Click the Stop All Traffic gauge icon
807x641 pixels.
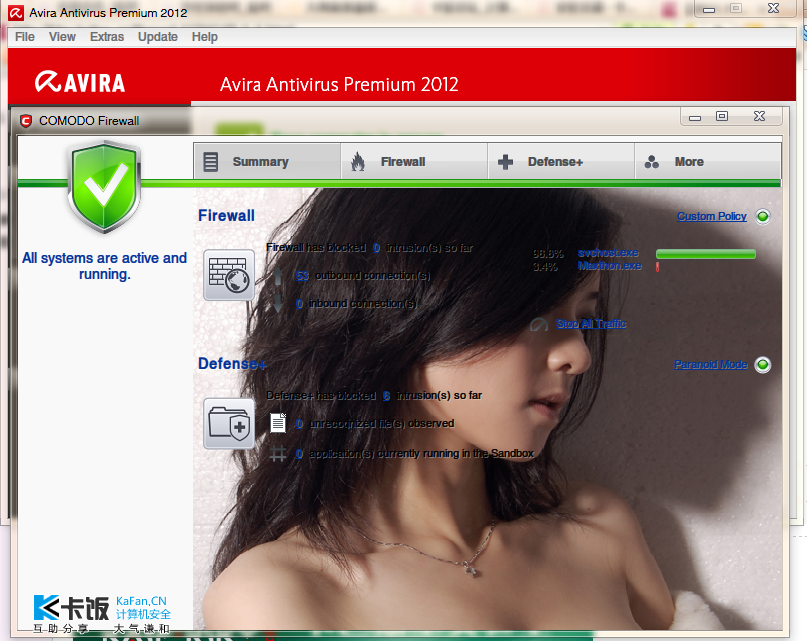540,325
